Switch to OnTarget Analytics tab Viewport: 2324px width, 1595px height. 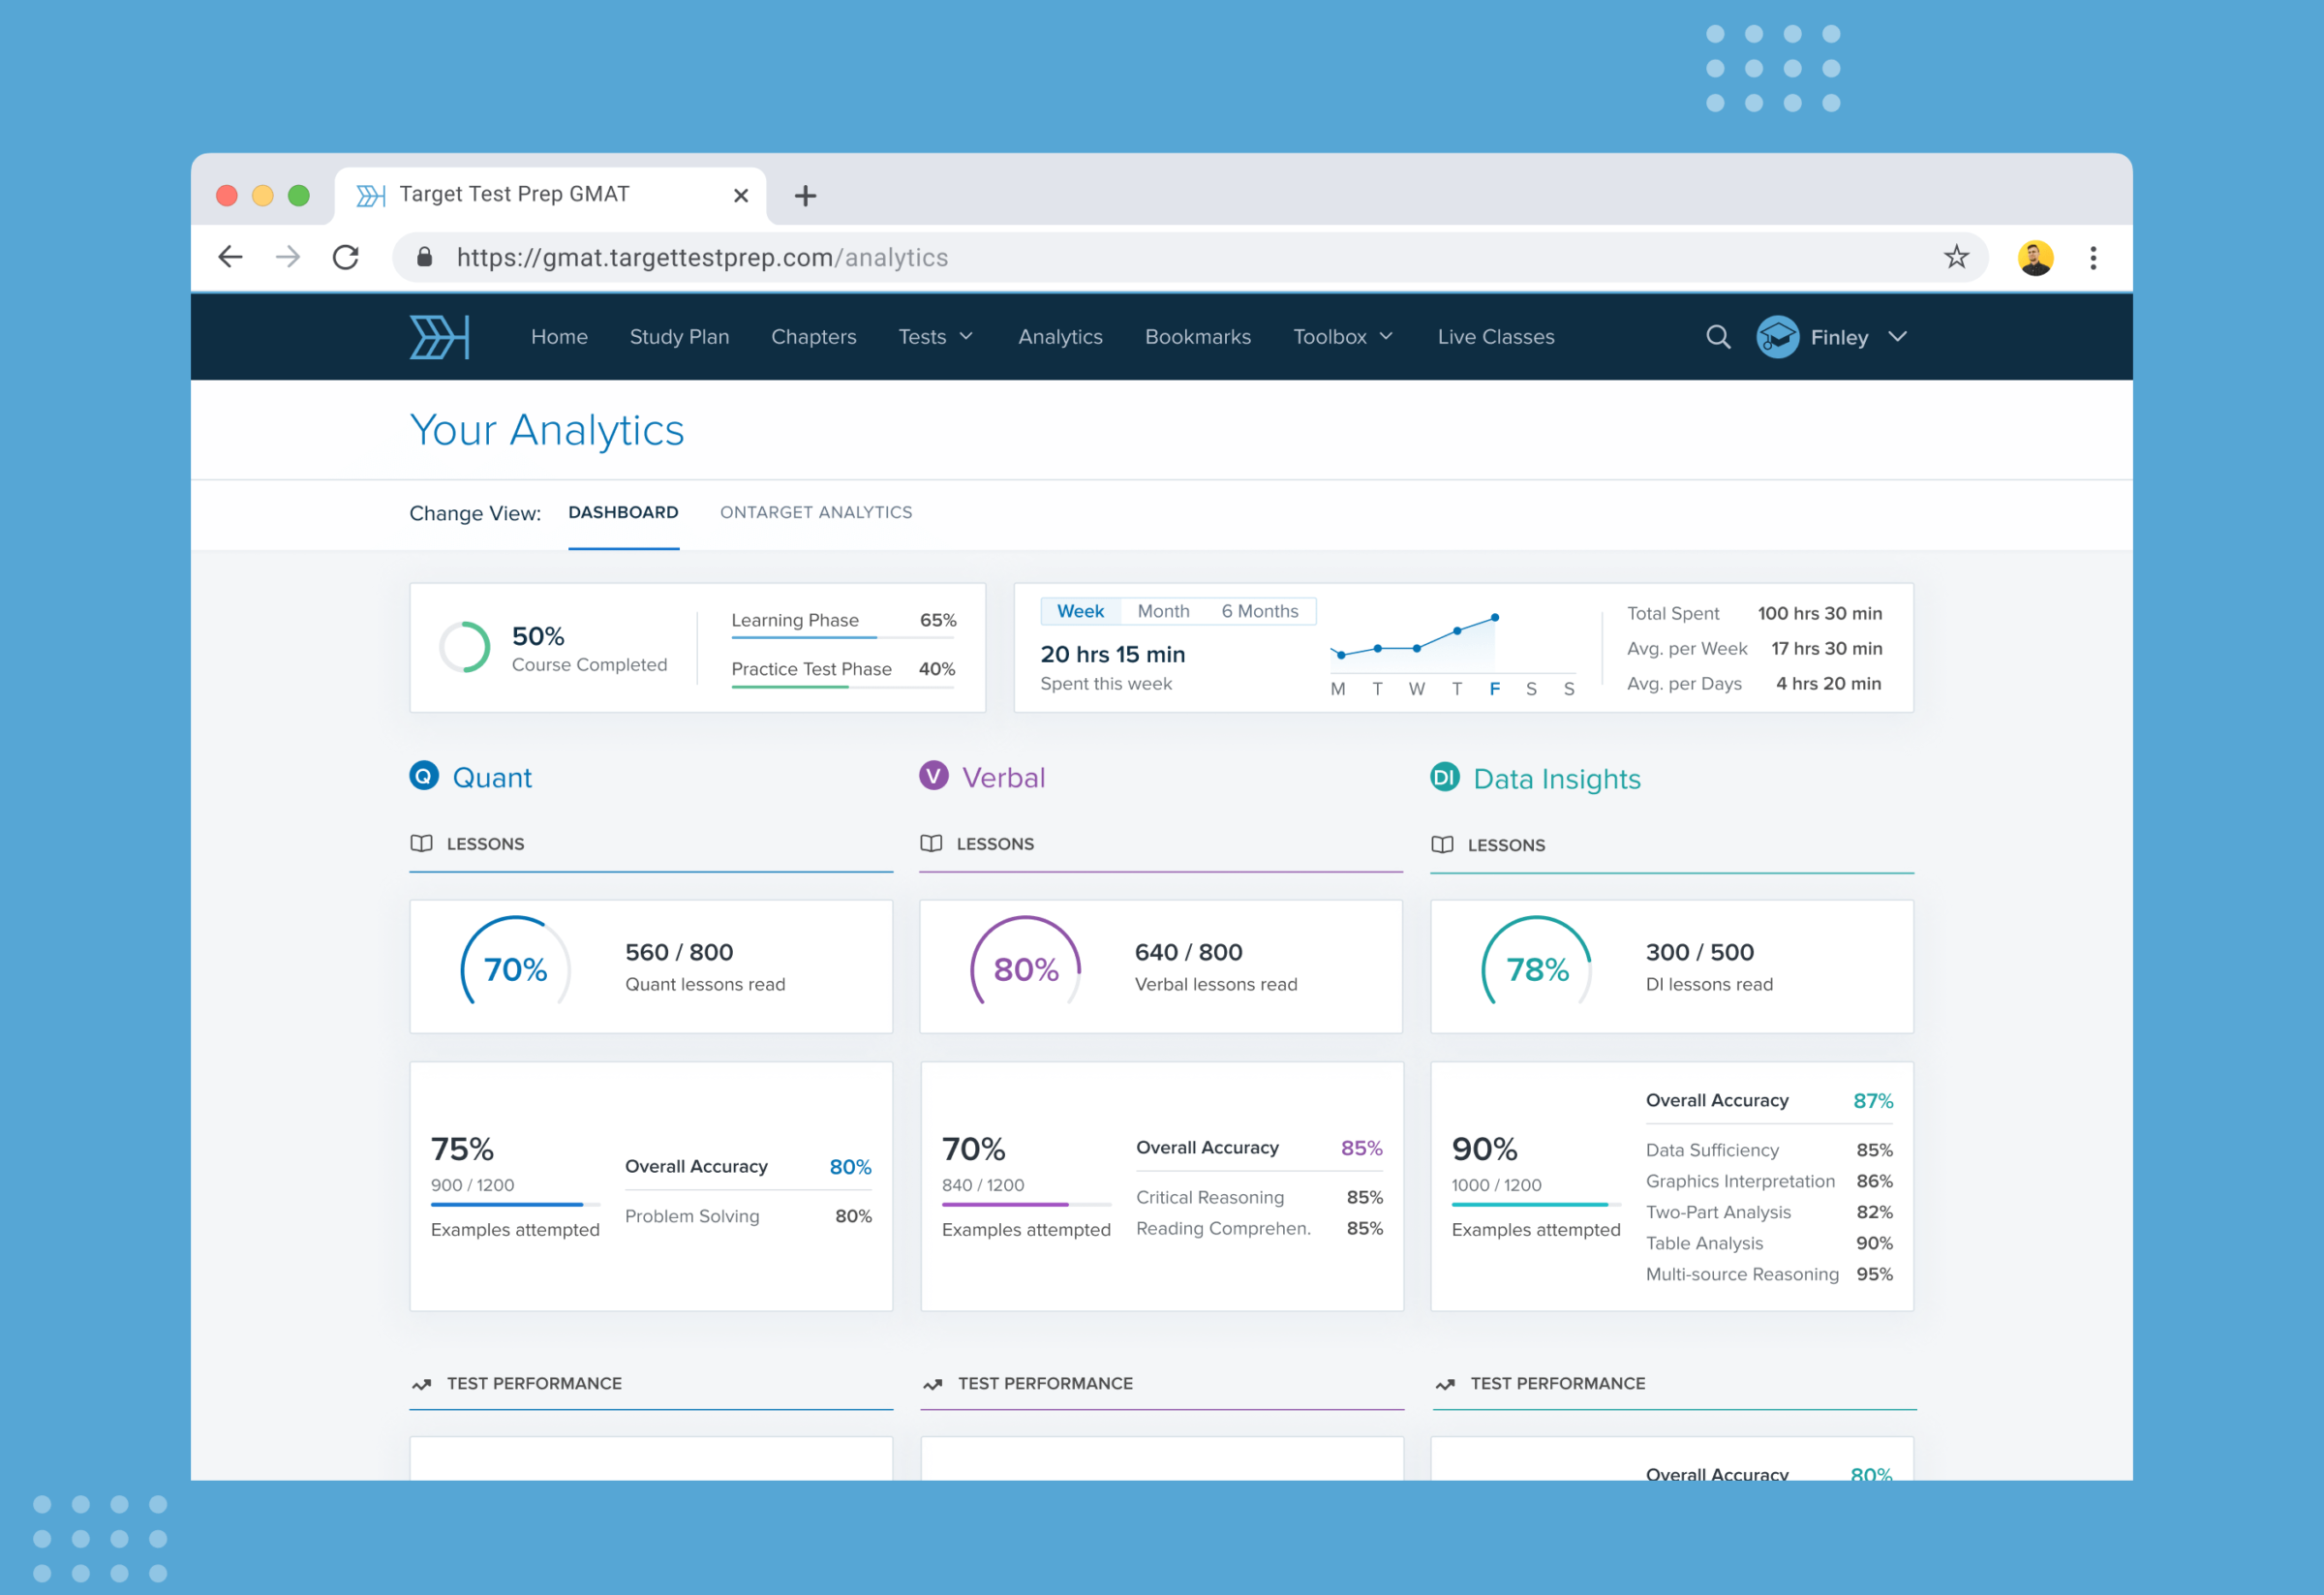[x=815, y=512]
